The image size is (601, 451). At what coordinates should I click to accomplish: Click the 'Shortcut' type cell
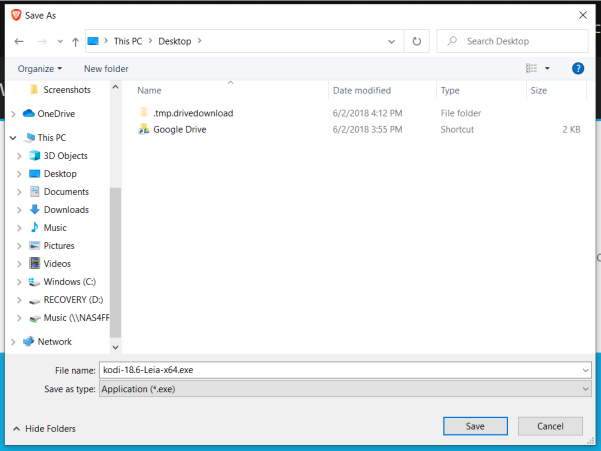[x=457, y=130]
